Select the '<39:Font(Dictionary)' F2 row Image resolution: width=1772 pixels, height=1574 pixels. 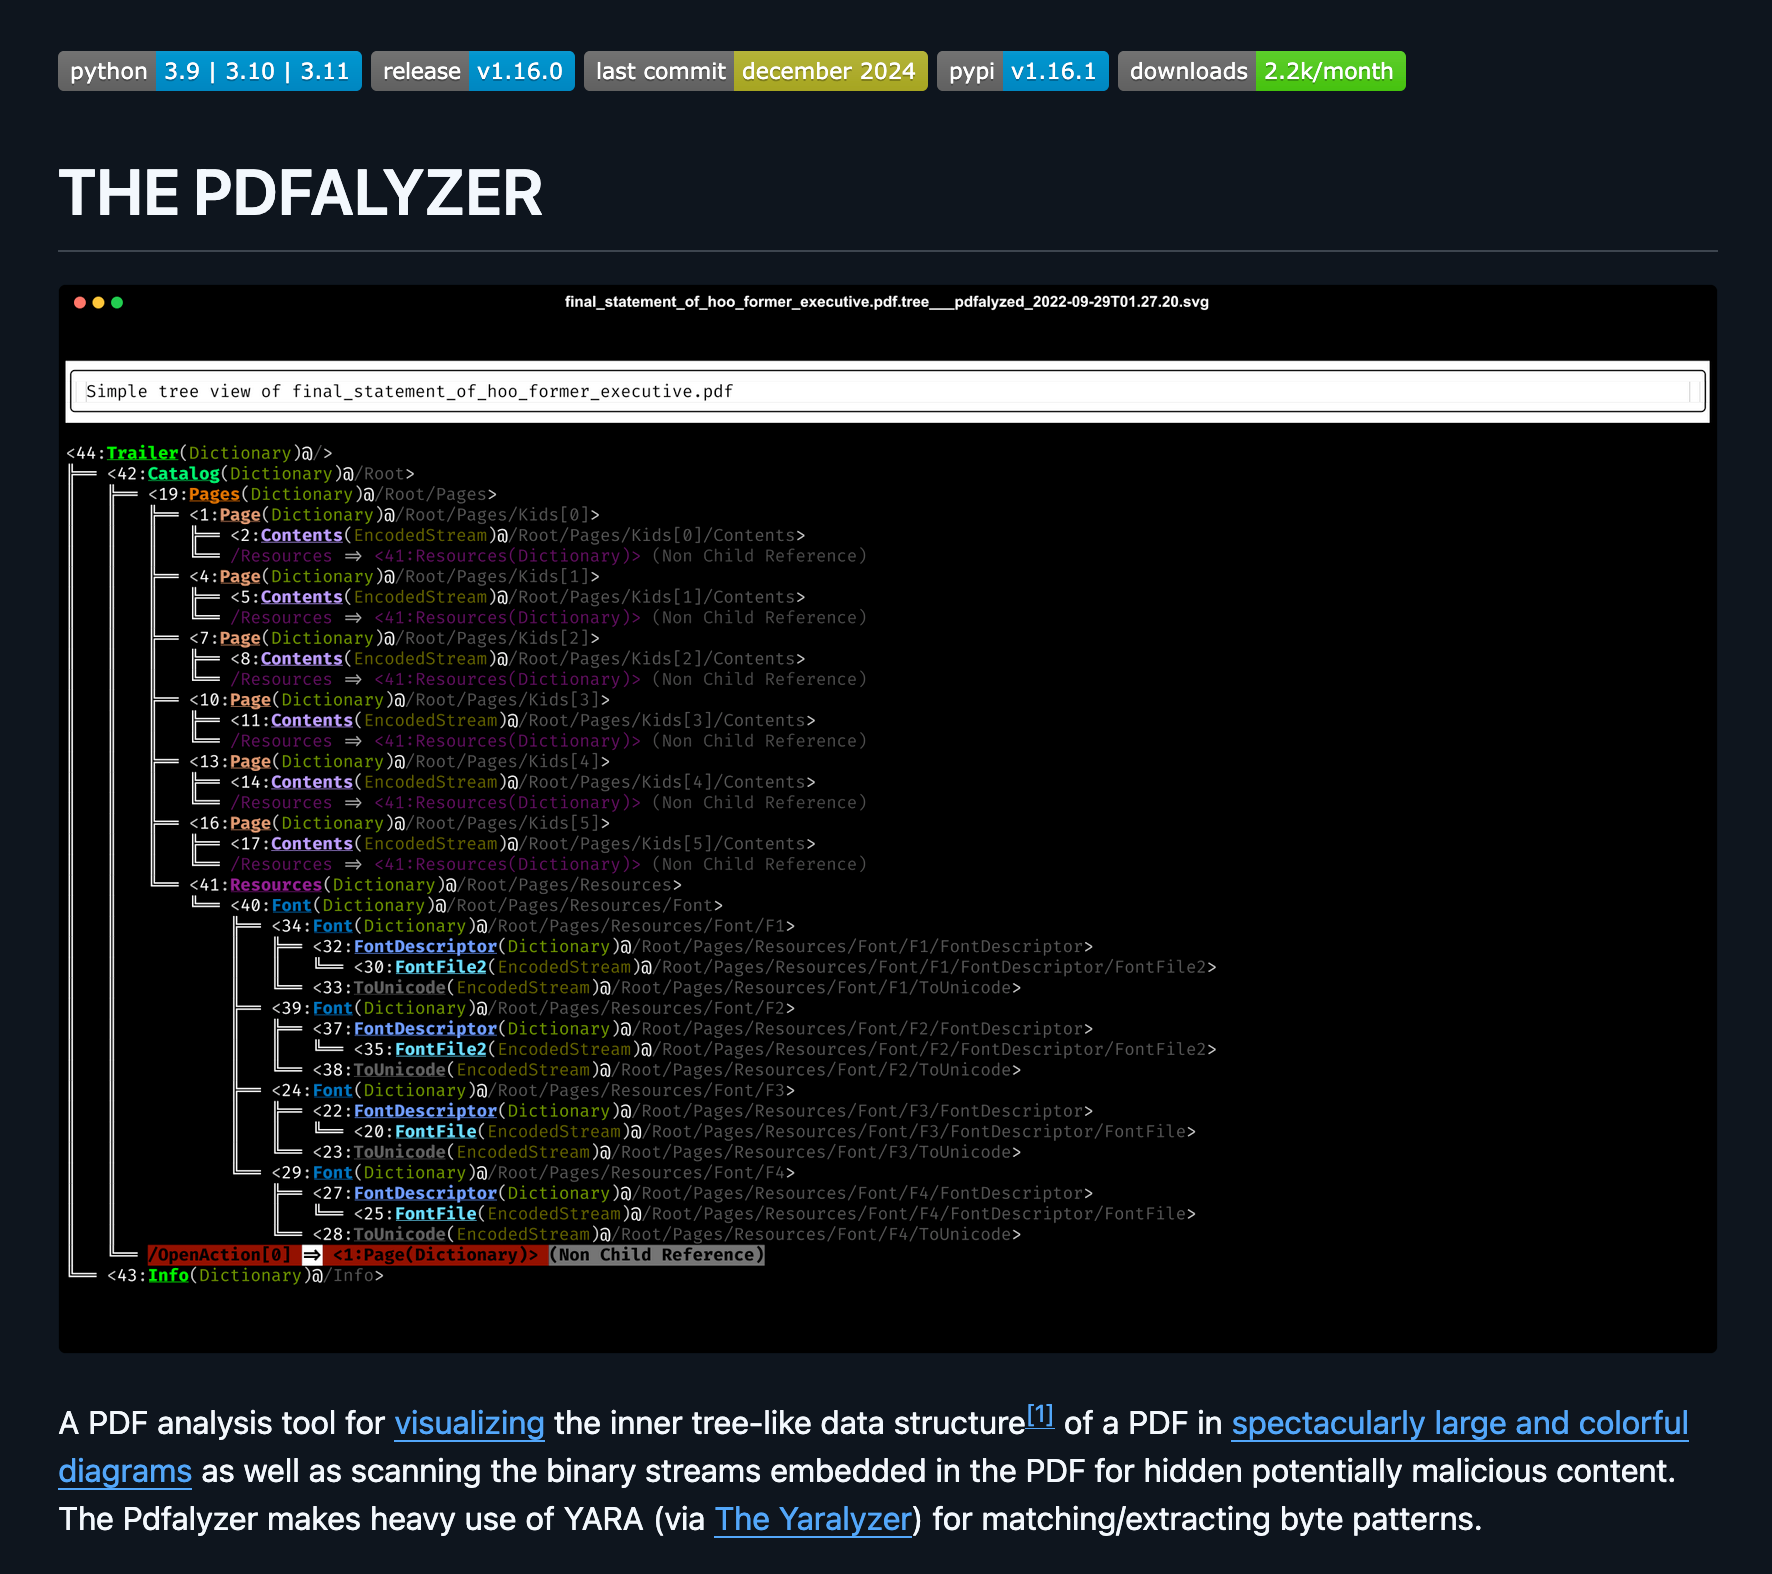tap(533, 1008)
